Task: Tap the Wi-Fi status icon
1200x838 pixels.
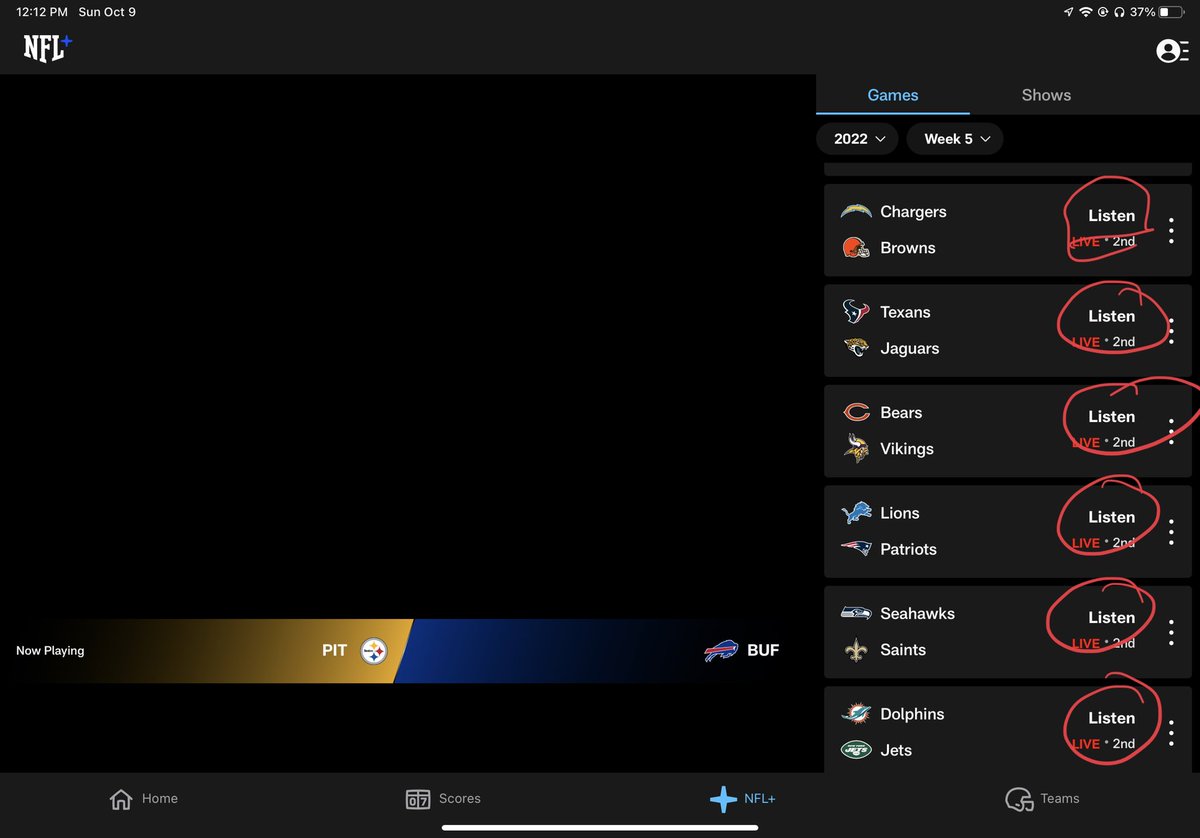Action: [x=1086, y=12]
